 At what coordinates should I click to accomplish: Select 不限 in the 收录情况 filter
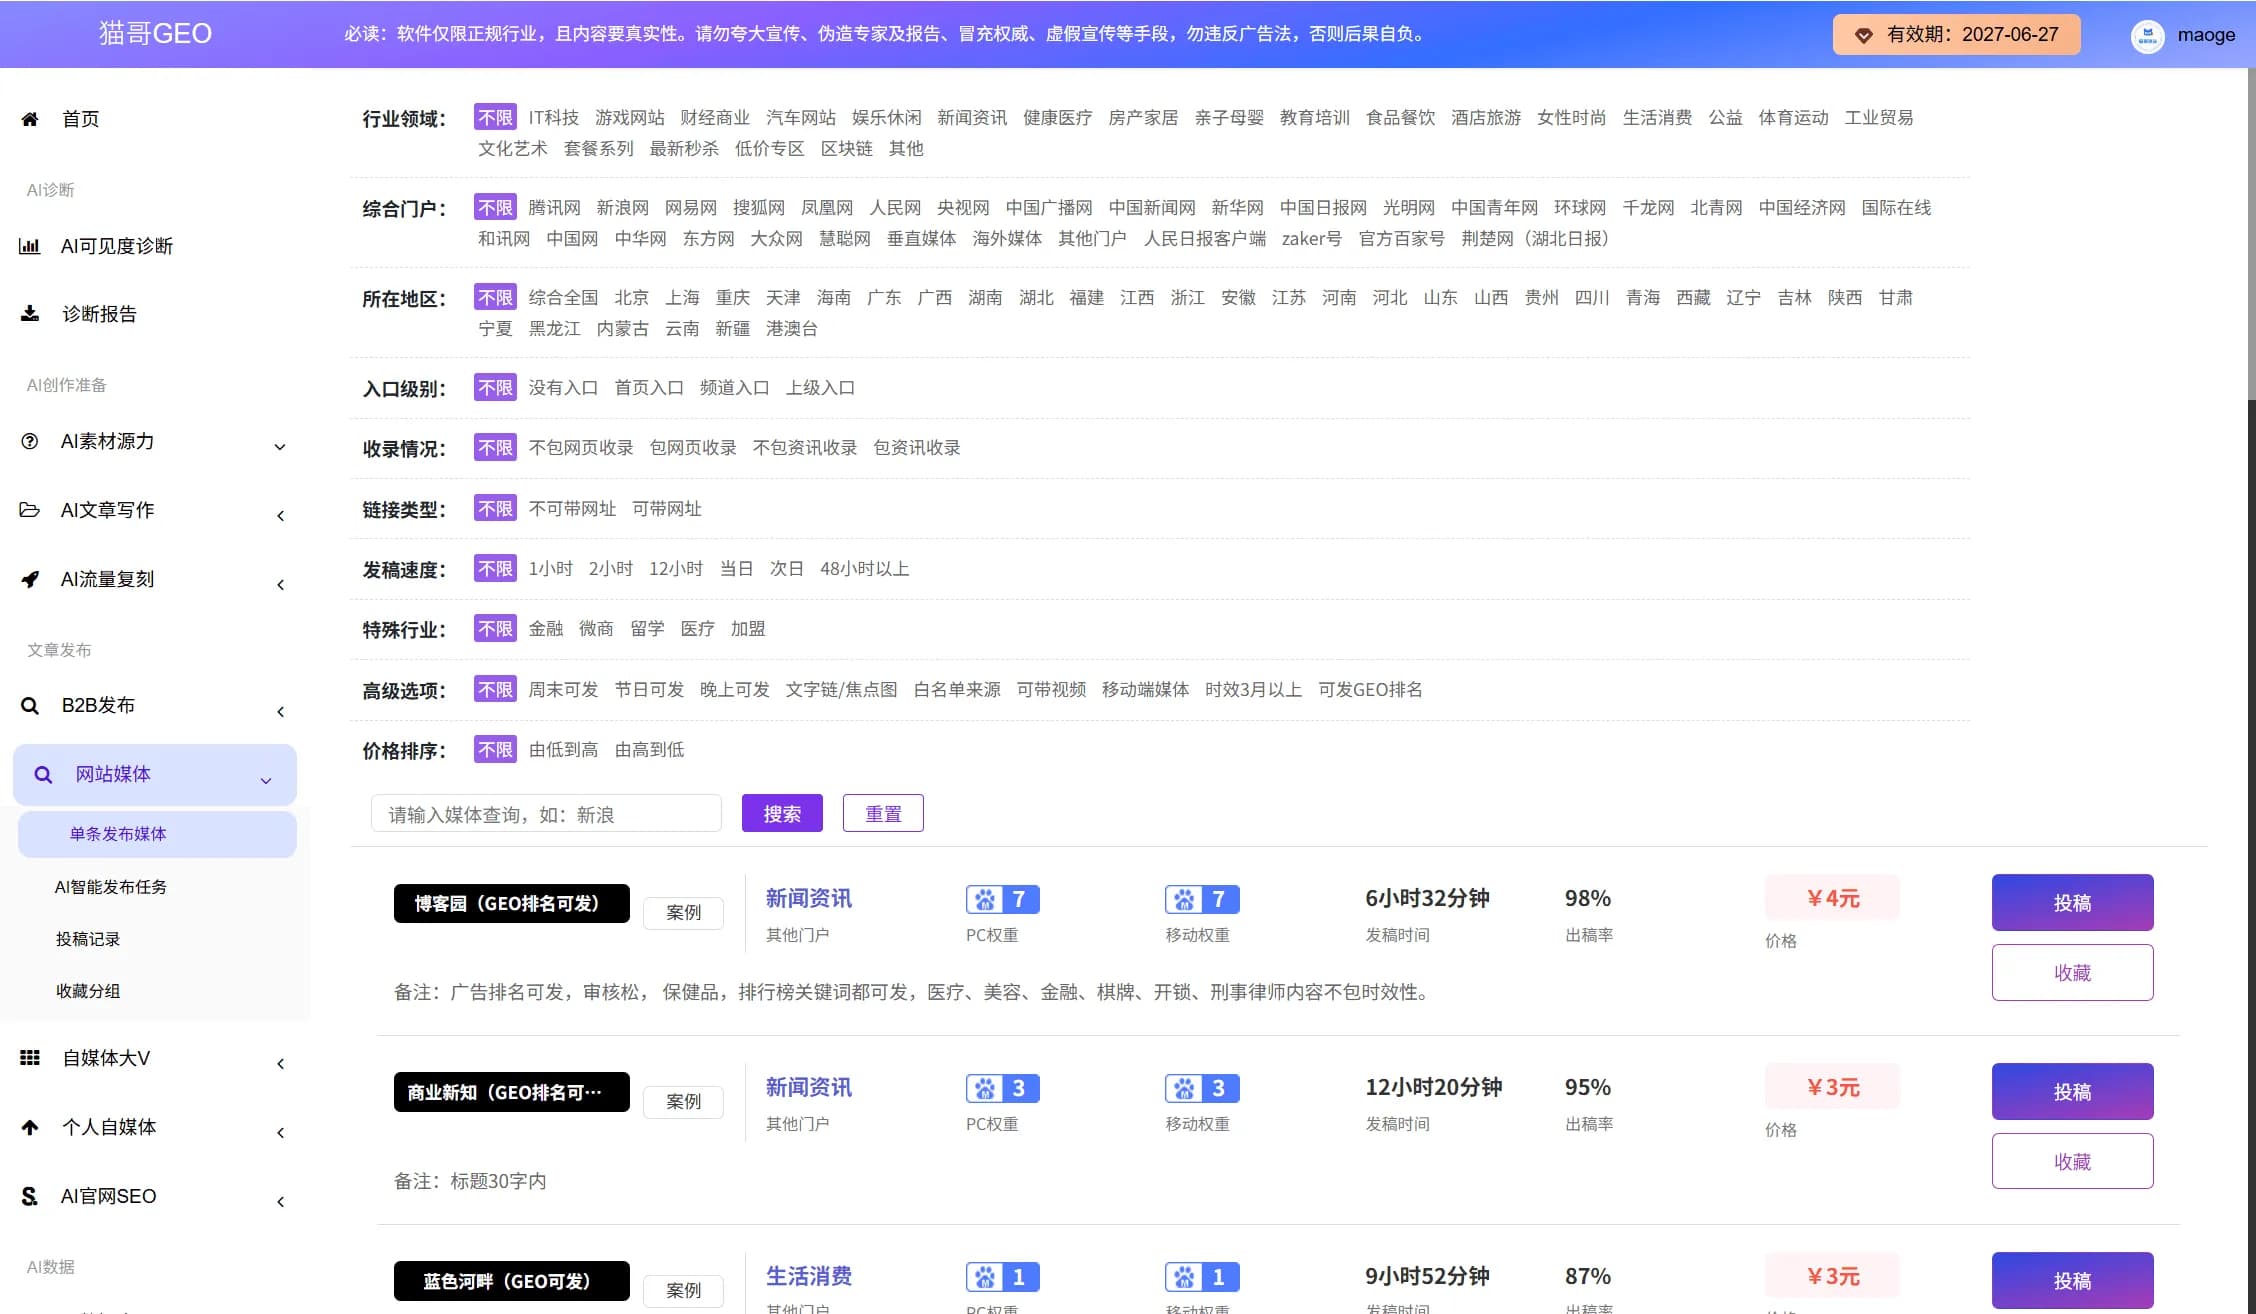495,448
